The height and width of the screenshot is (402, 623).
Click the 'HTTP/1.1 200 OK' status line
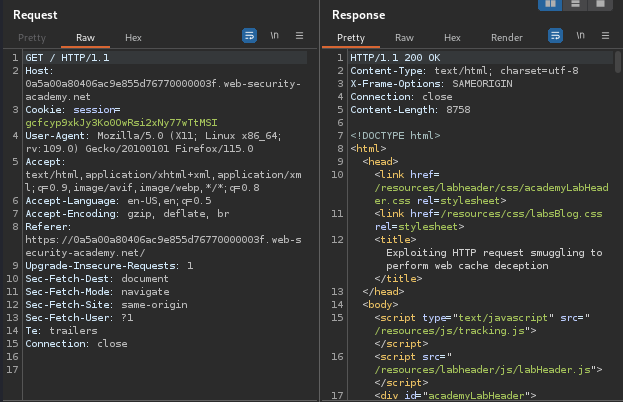pyautogui.click(x=395, y=58)
